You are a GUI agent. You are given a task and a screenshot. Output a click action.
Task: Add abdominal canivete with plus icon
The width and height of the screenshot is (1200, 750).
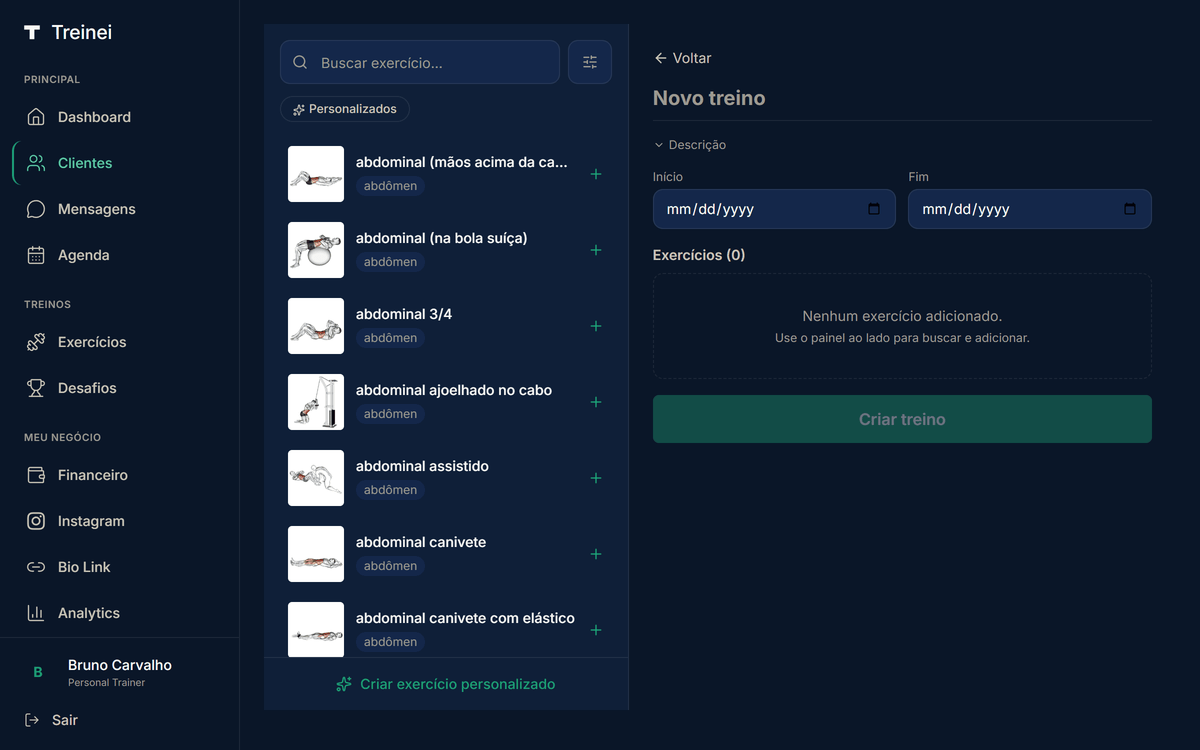tap(596, 554)
